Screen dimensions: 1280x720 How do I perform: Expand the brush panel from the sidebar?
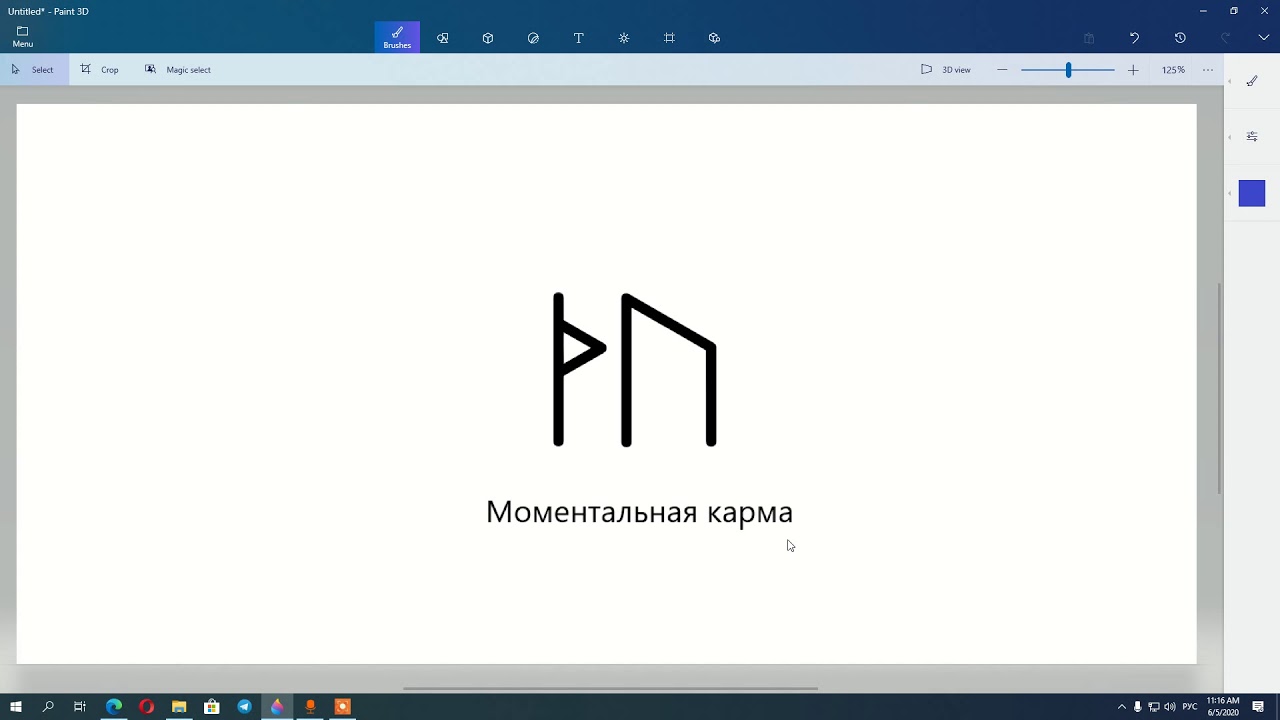point(1252,81)
